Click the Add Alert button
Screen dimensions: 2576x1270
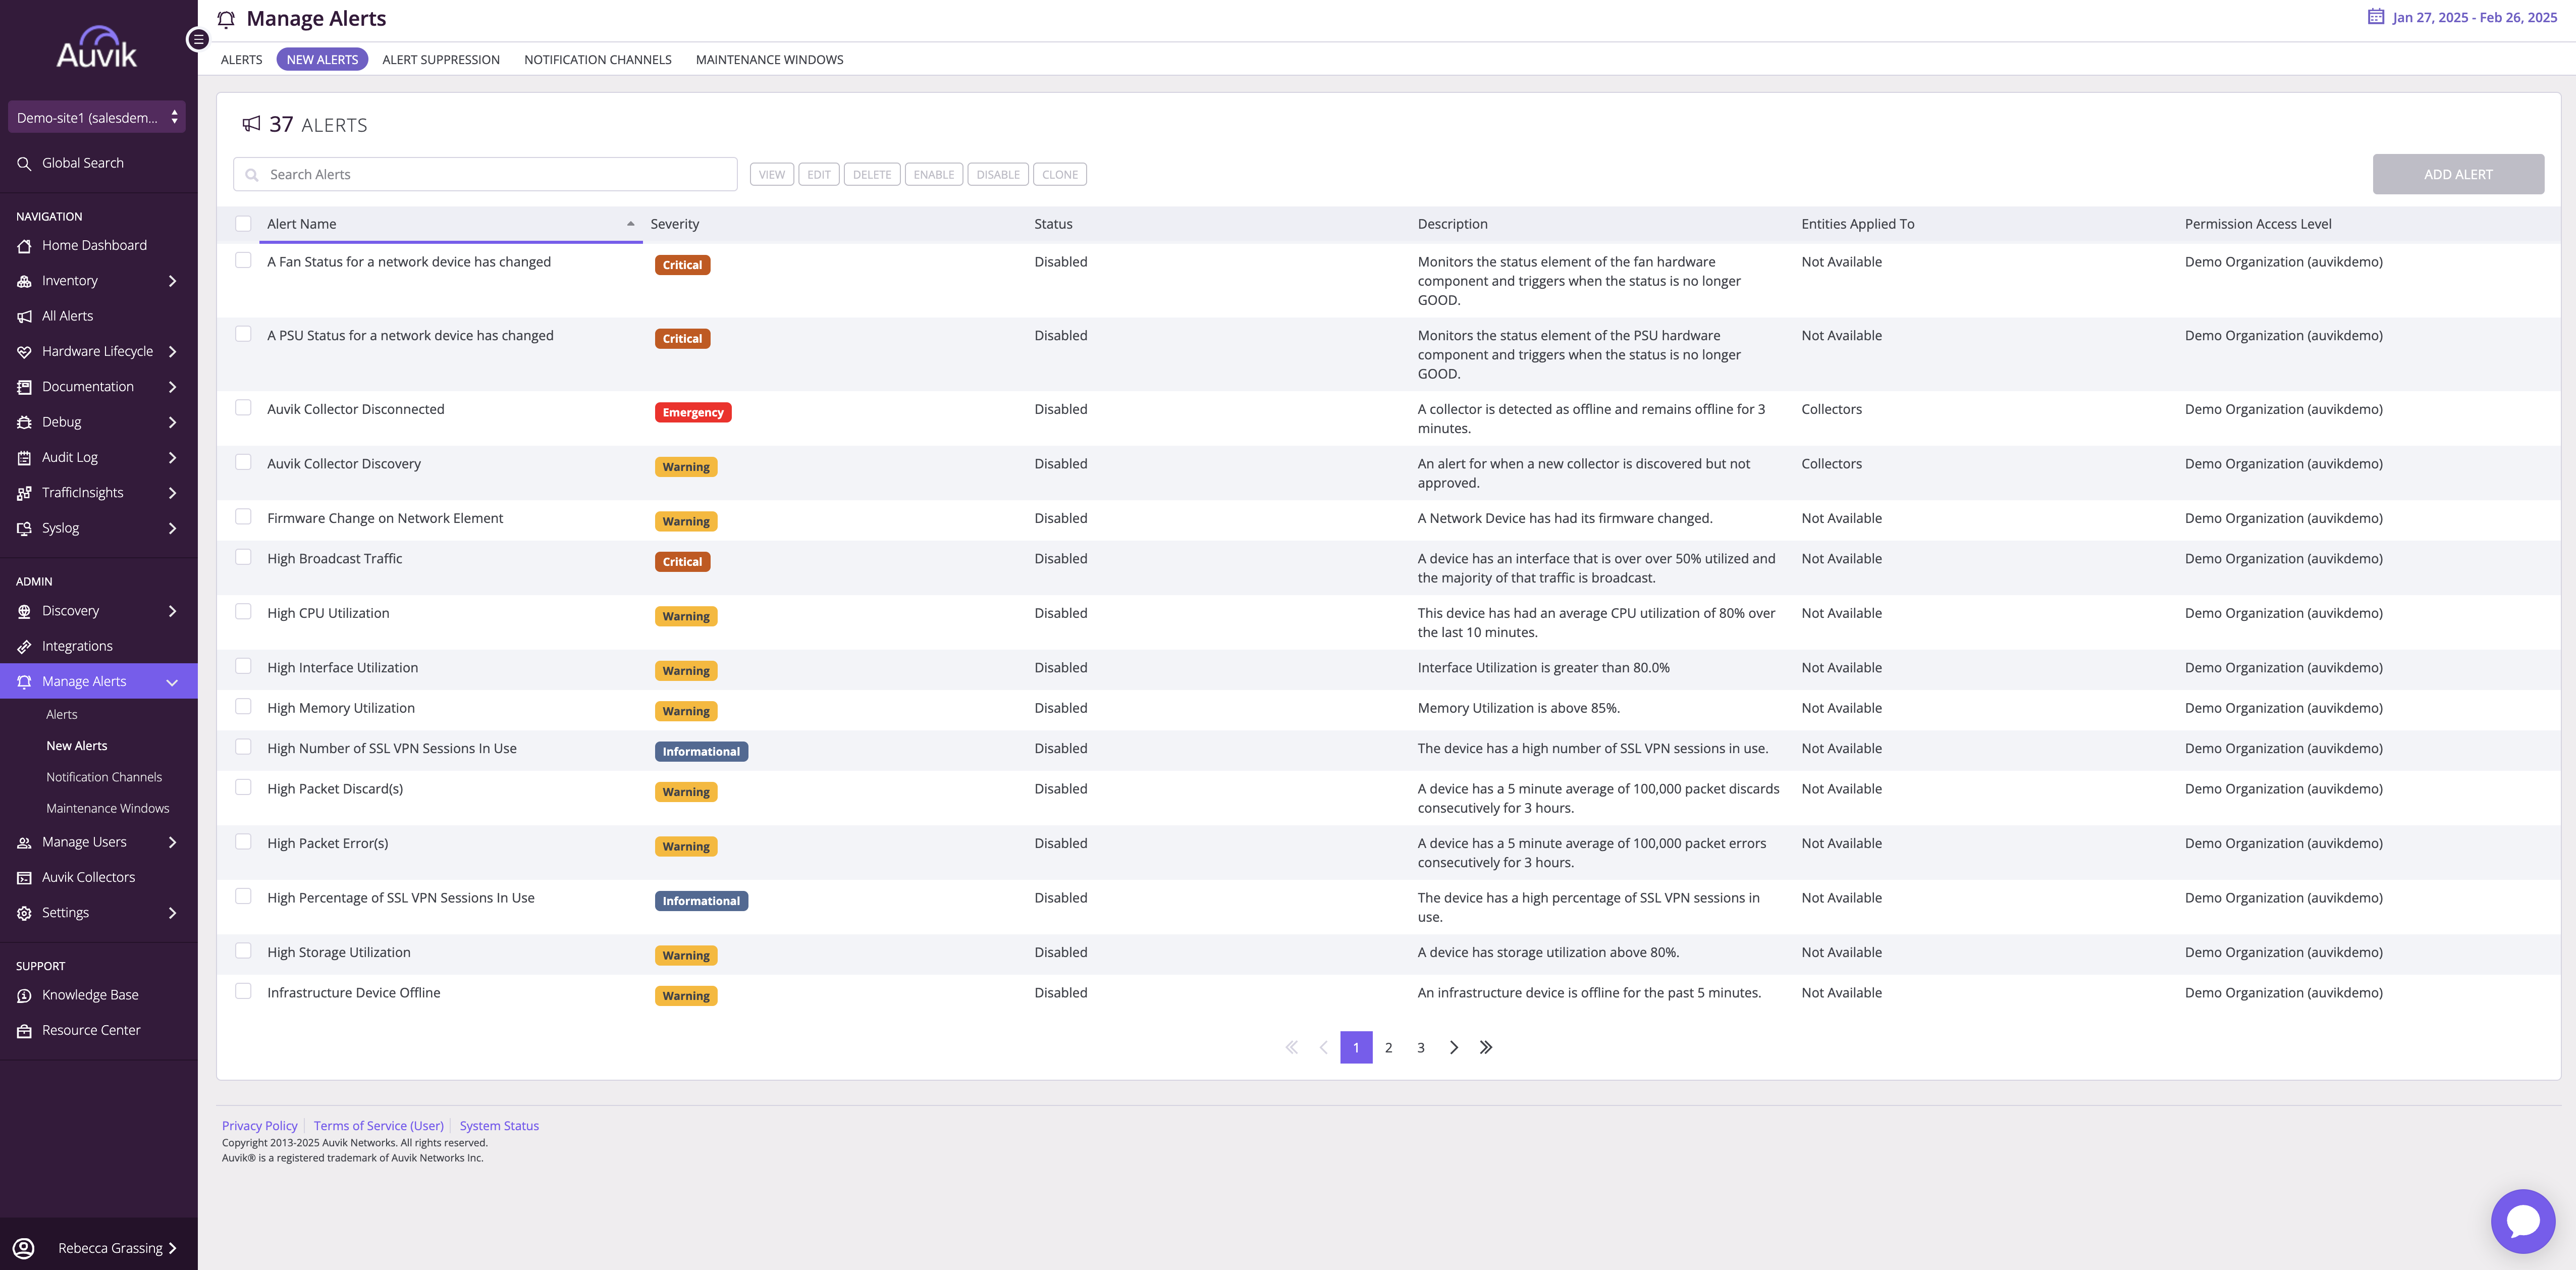tap(2458, 174)
